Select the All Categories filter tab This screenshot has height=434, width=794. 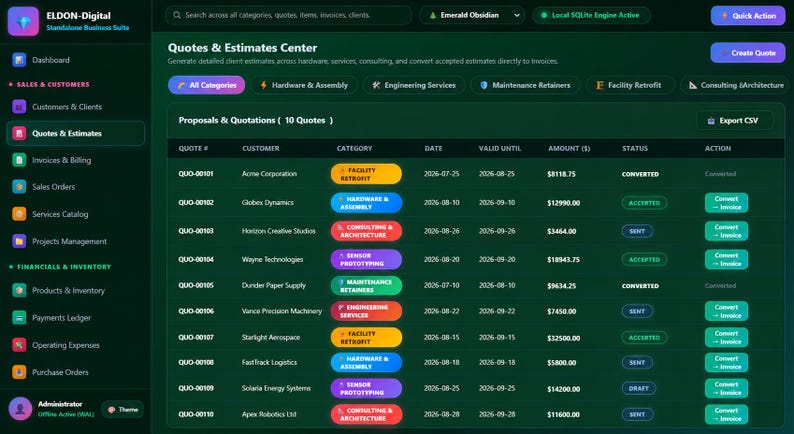click(x=207, y=85)
